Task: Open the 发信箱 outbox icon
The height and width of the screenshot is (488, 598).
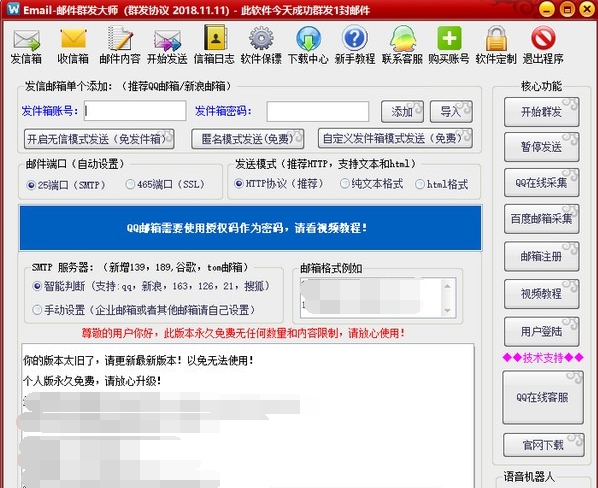Action: point(26,45)
